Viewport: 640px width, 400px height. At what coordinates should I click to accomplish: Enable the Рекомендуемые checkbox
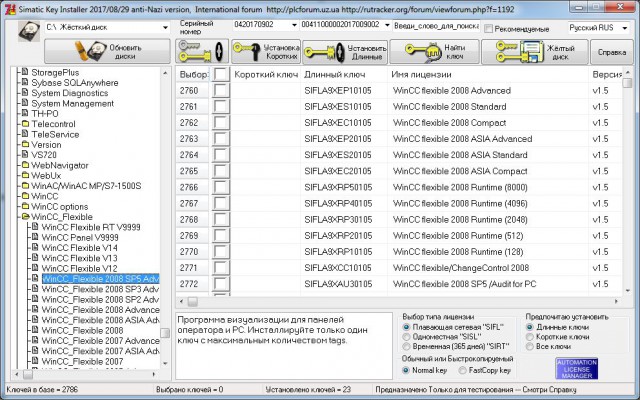click(x=488, y=29)
